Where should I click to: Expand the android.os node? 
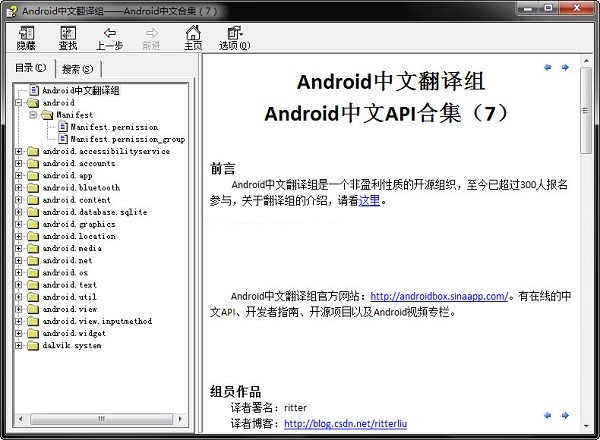tap(18, 273)
